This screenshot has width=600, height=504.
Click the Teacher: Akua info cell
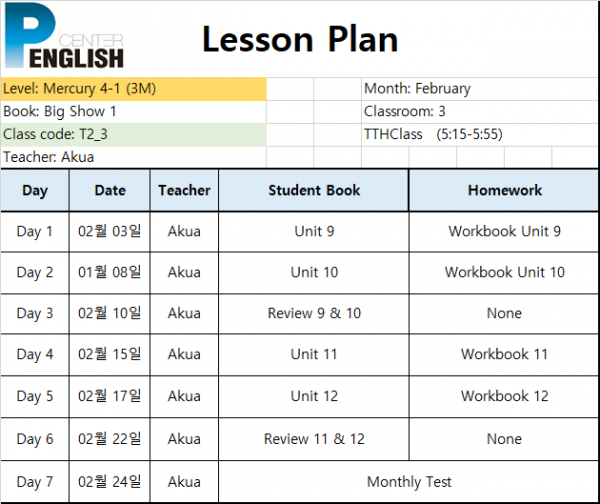tap(134, 157)
